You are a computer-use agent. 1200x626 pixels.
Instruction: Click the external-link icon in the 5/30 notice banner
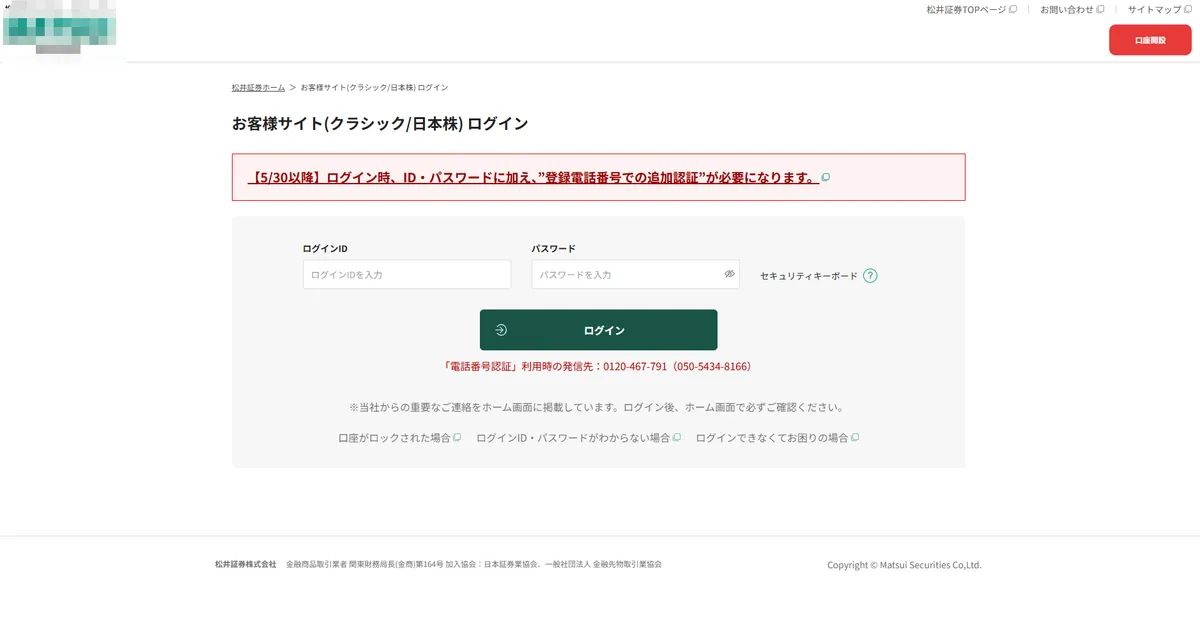point(825,176)
